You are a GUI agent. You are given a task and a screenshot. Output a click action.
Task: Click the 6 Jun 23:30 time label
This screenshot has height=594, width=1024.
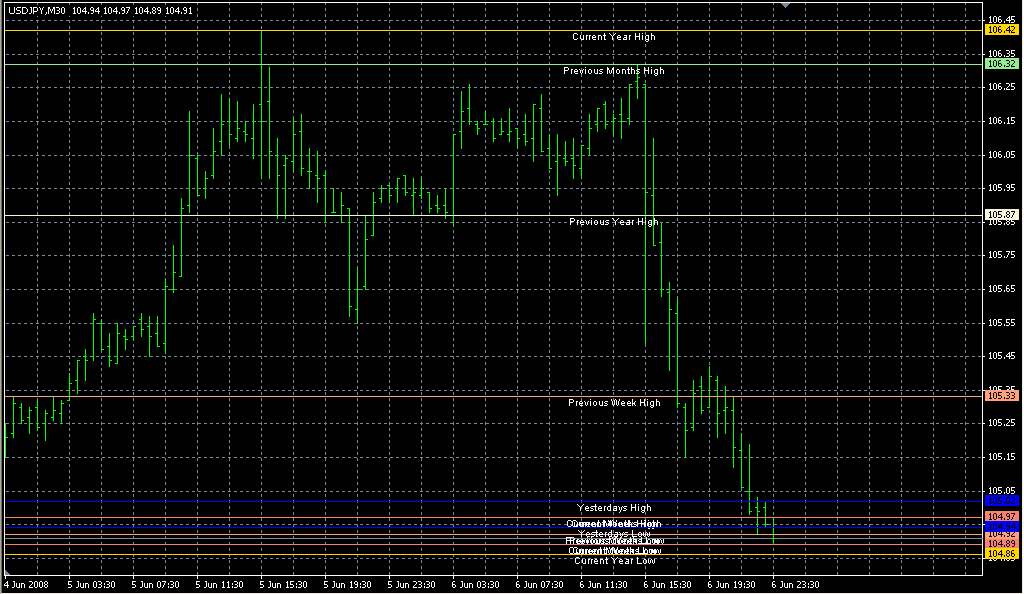click(x=797, y=584)
